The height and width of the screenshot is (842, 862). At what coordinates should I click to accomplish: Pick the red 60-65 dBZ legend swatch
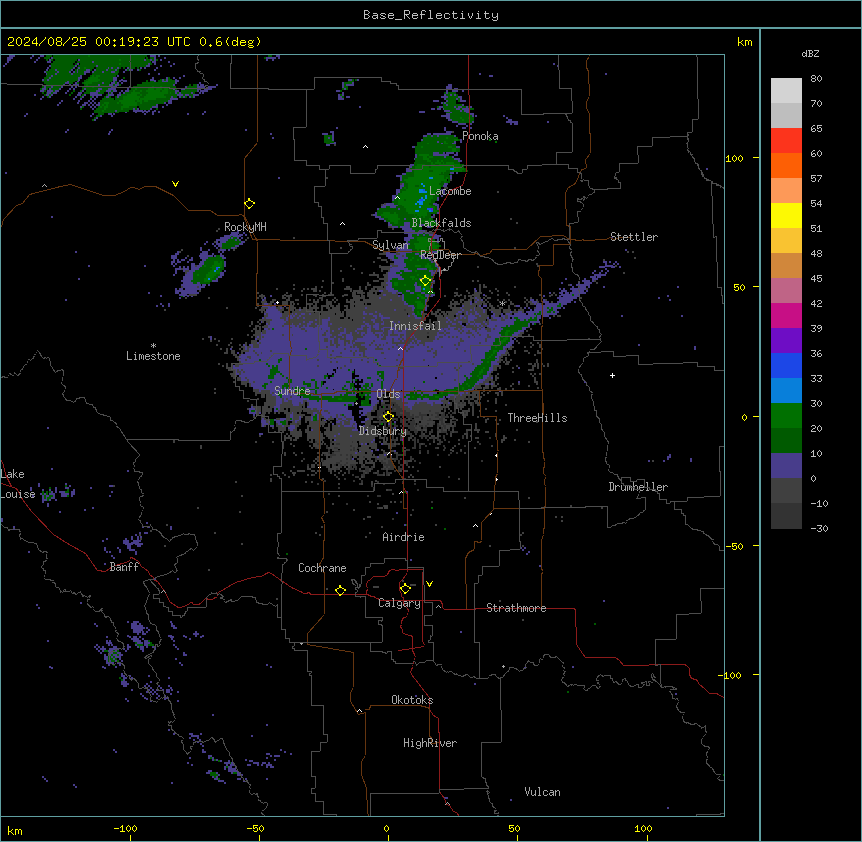click(786, 141)
